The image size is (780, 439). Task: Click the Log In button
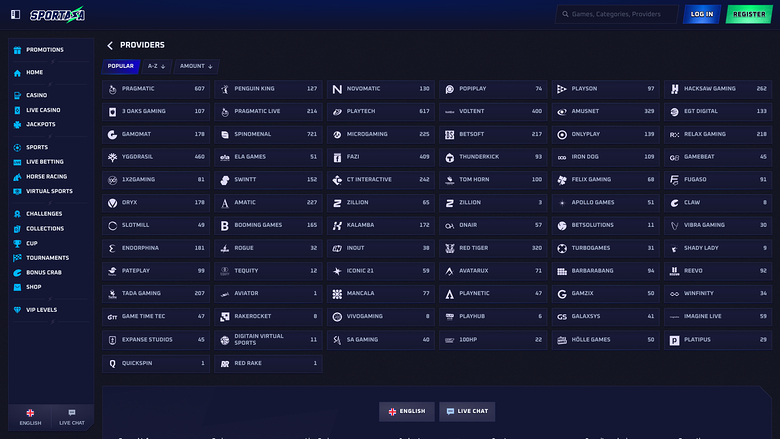point(701,14)
